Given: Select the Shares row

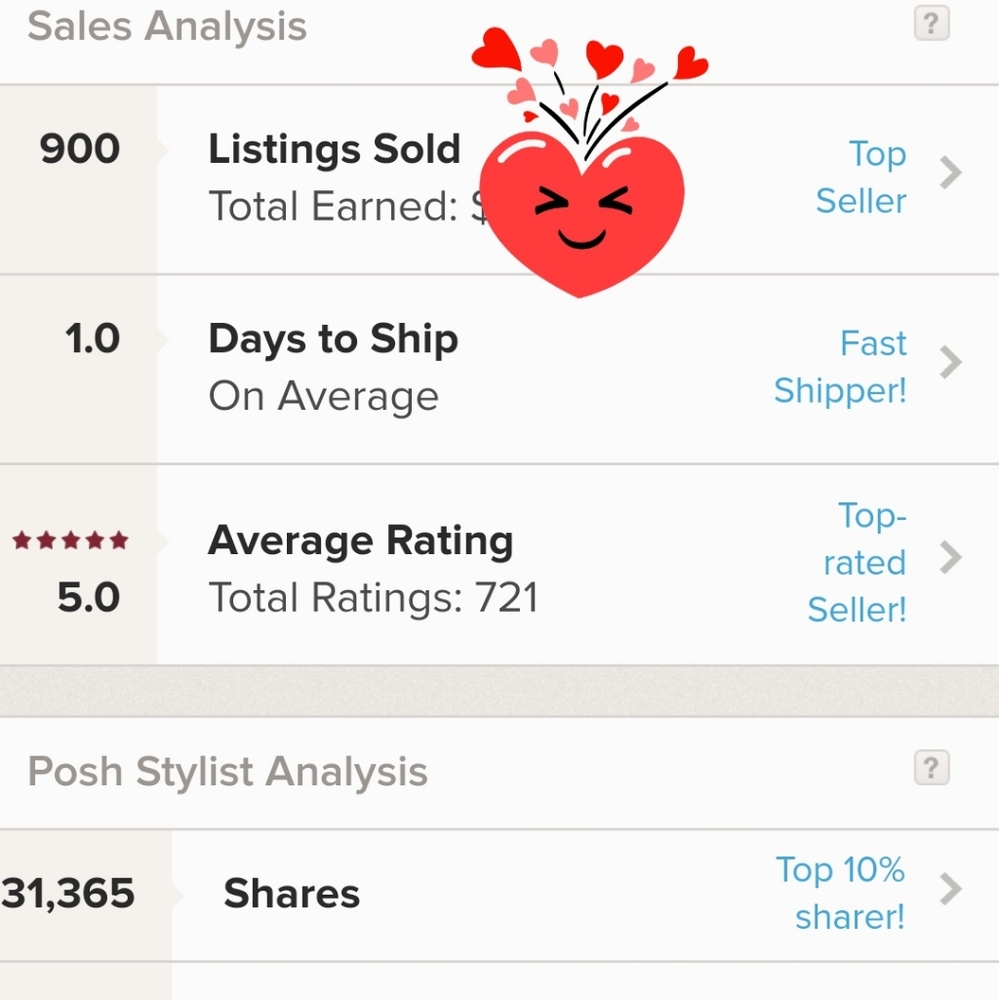Looking at the screenshot, I should click(500, 895).
